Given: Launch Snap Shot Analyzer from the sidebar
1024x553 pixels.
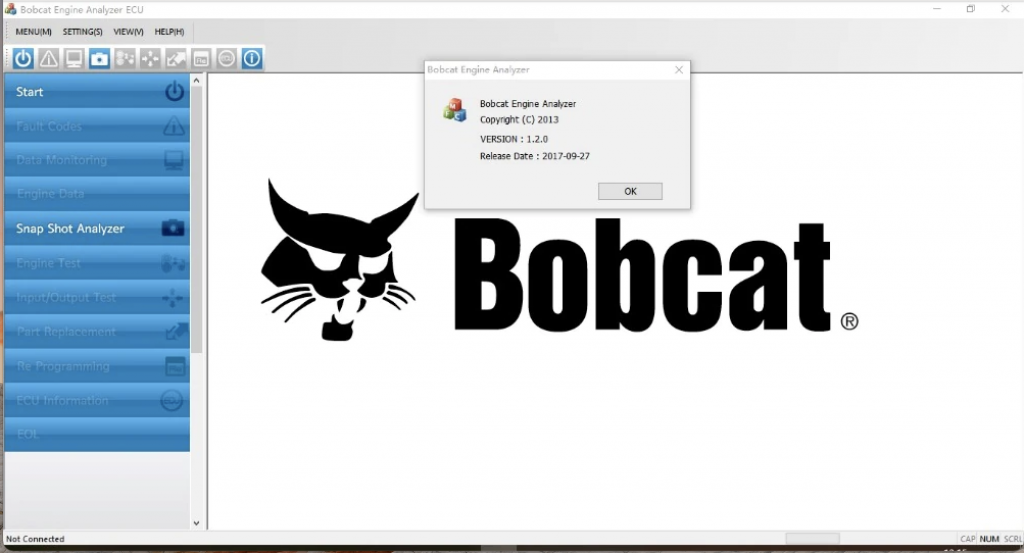Looking at the screenshot, I should click(97, 229).
